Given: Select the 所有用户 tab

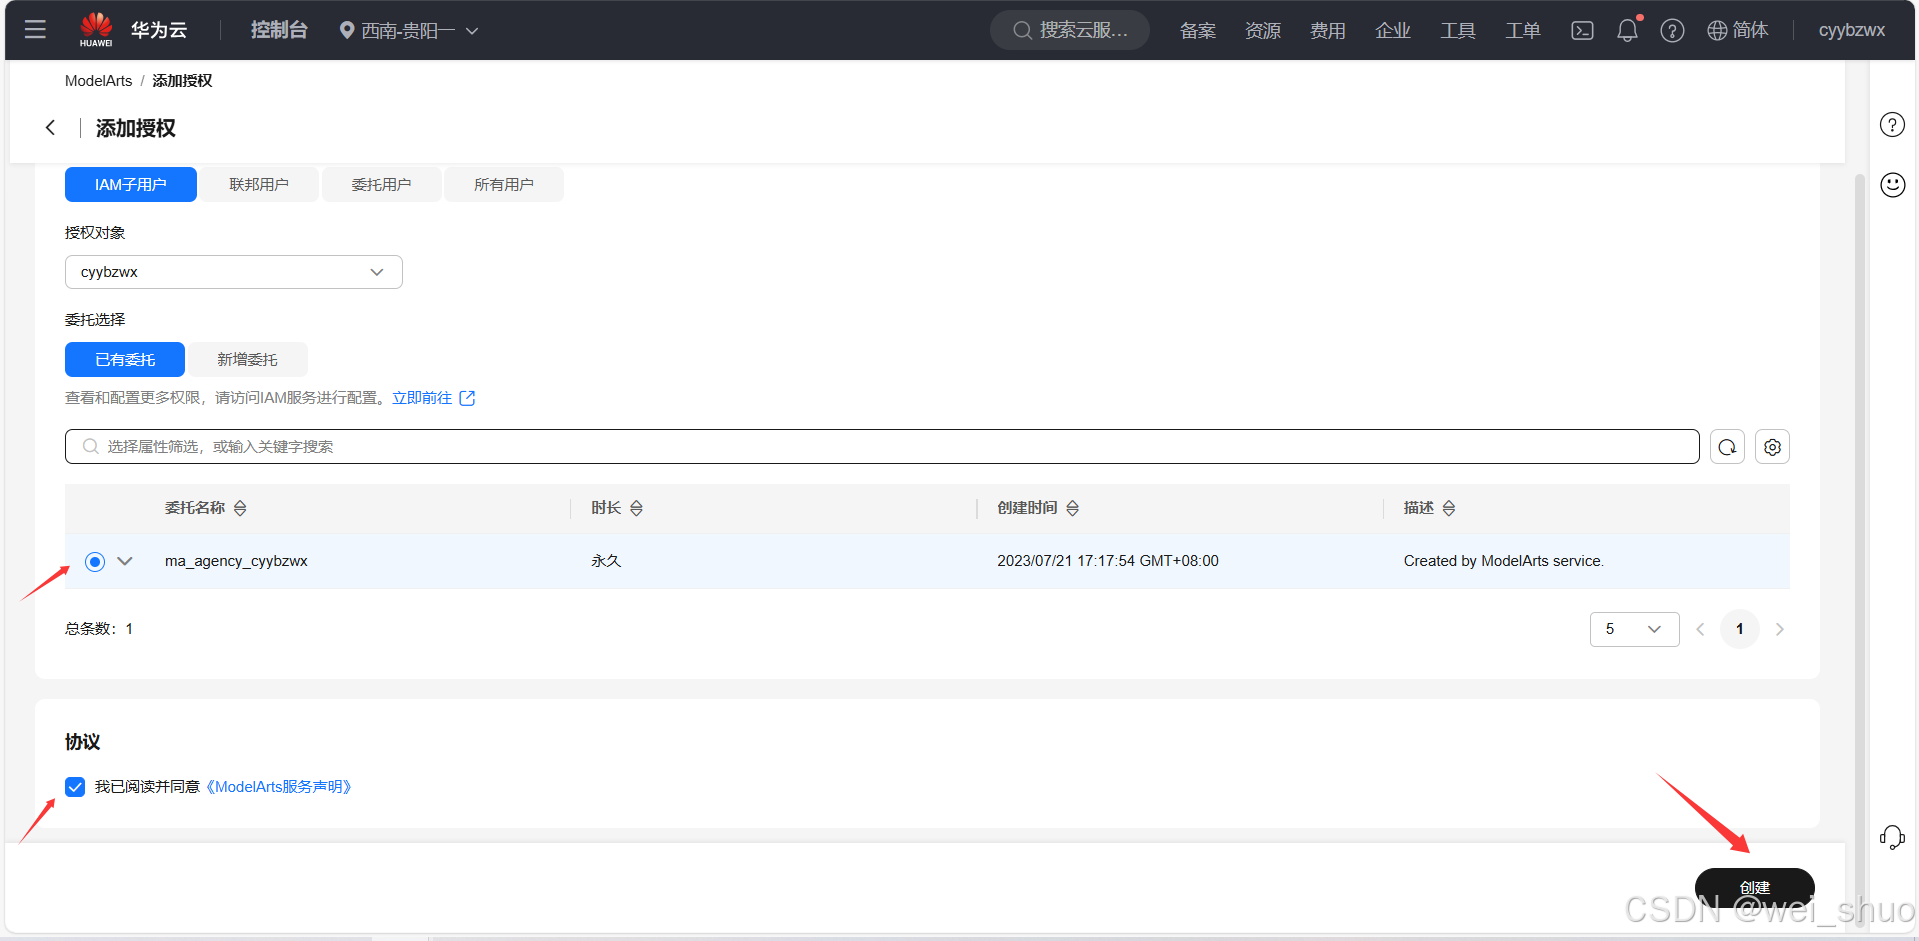Looking at the screenshot, I should coord(504,185).
